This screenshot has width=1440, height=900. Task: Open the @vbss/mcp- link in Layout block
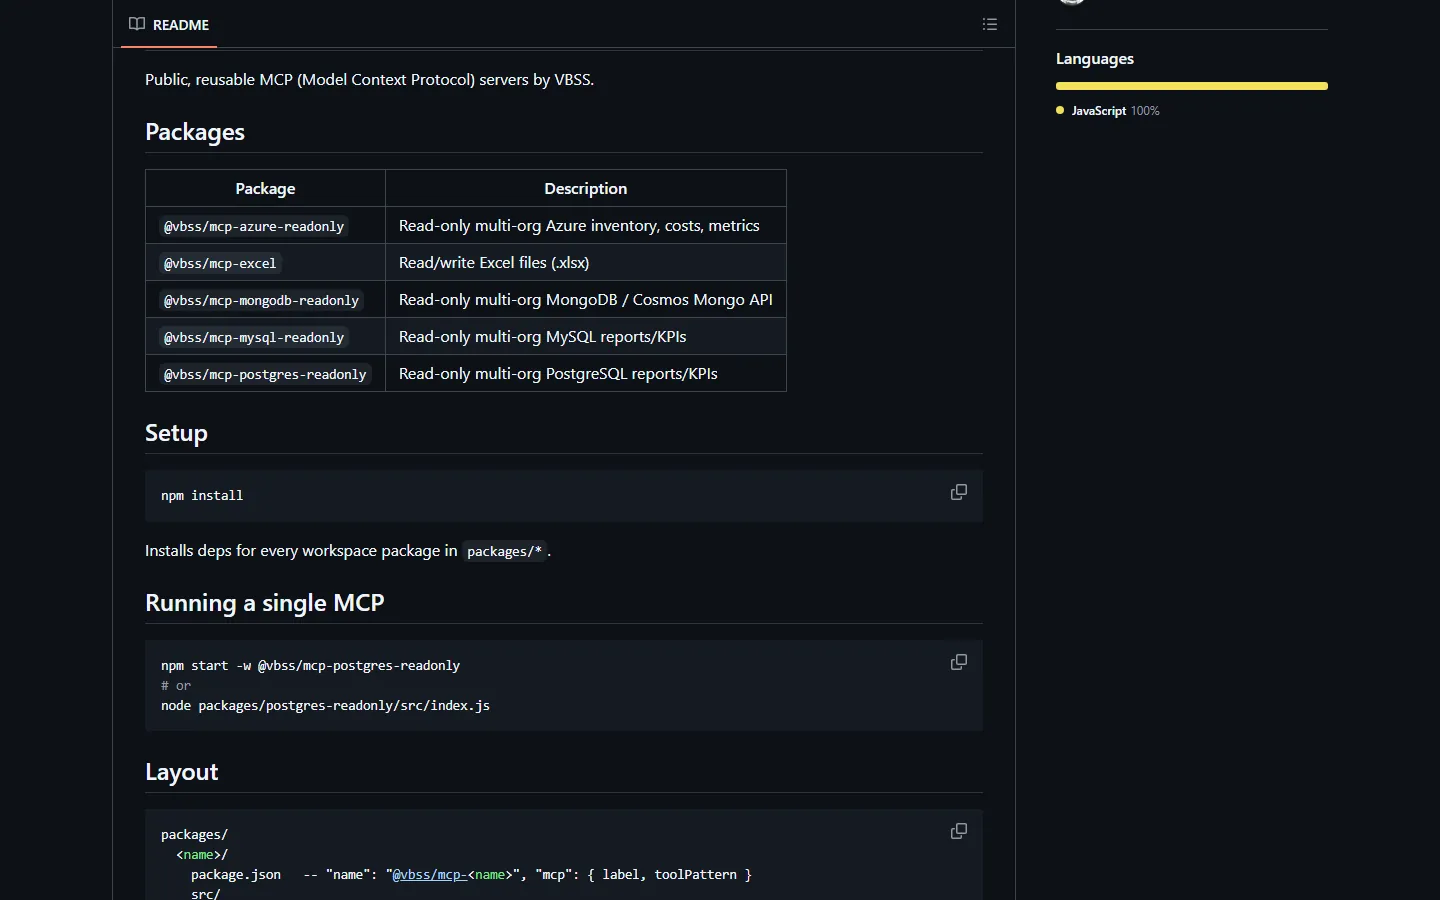(429, 874)
